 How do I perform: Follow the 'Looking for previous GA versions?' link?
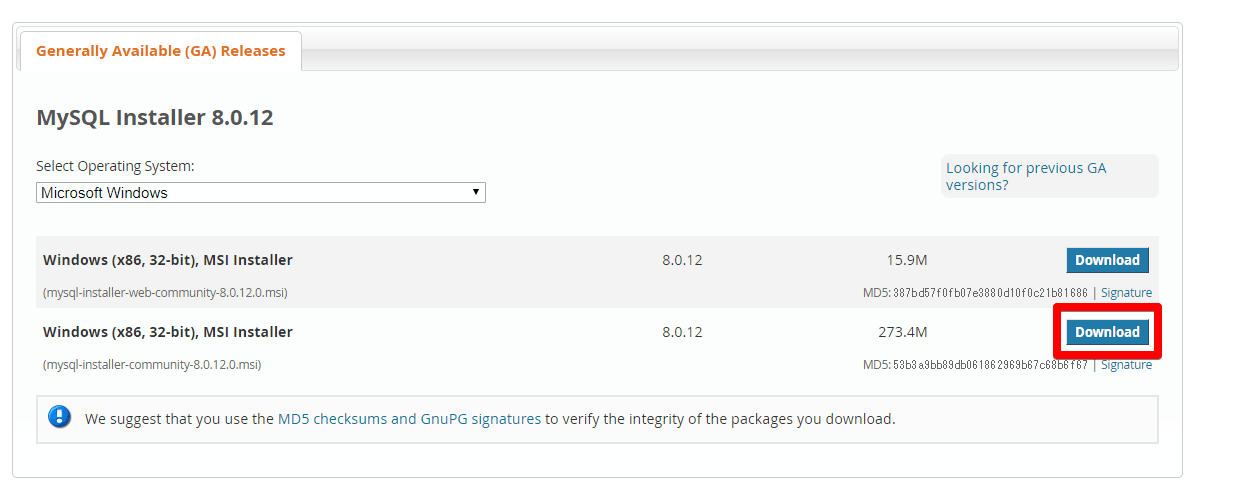click(1026, 176)
